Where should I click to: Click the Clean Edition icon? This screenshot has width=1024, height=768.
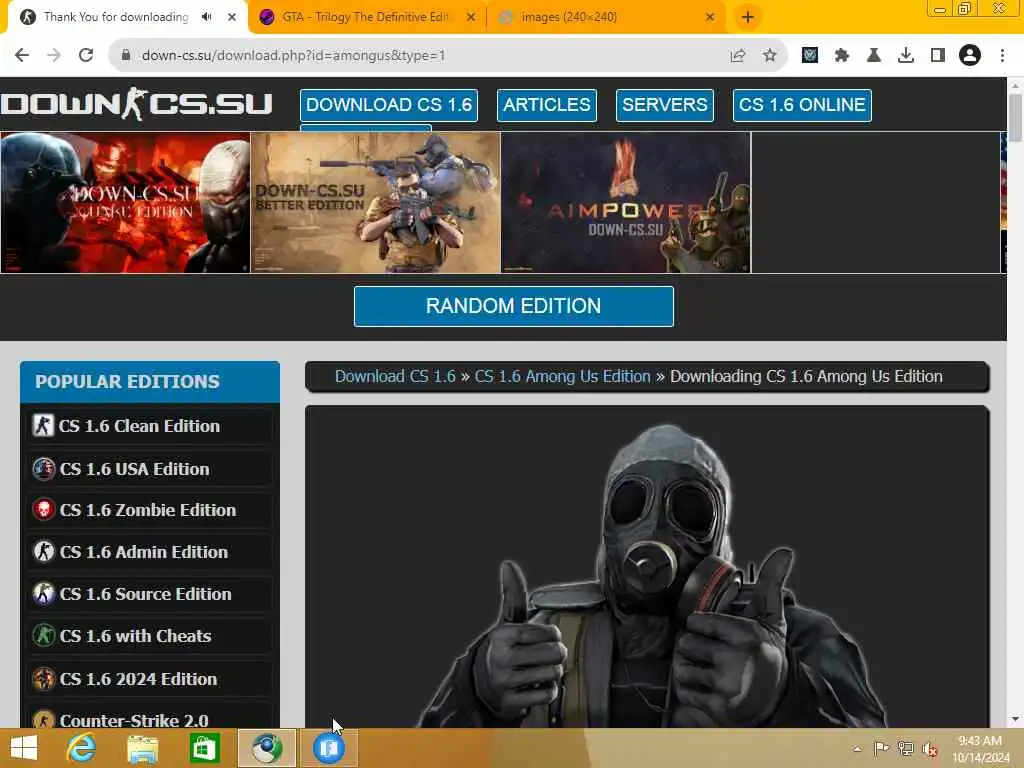coord(43,426)
